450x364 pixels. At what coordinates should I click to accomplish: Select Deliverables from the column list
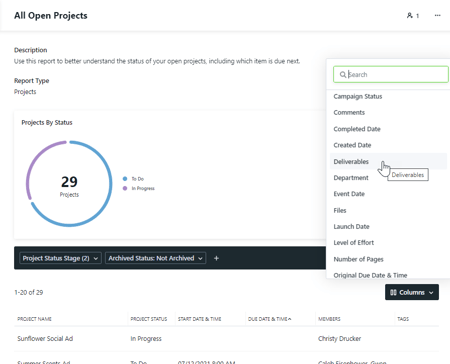351,161
